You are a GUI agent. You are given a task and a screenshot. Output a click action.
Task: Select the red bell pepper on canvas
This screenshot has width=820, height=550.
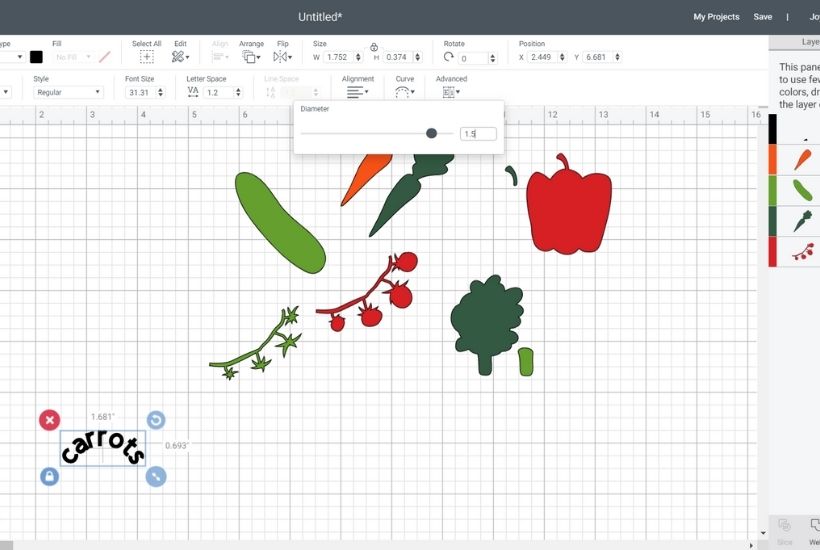568,209
